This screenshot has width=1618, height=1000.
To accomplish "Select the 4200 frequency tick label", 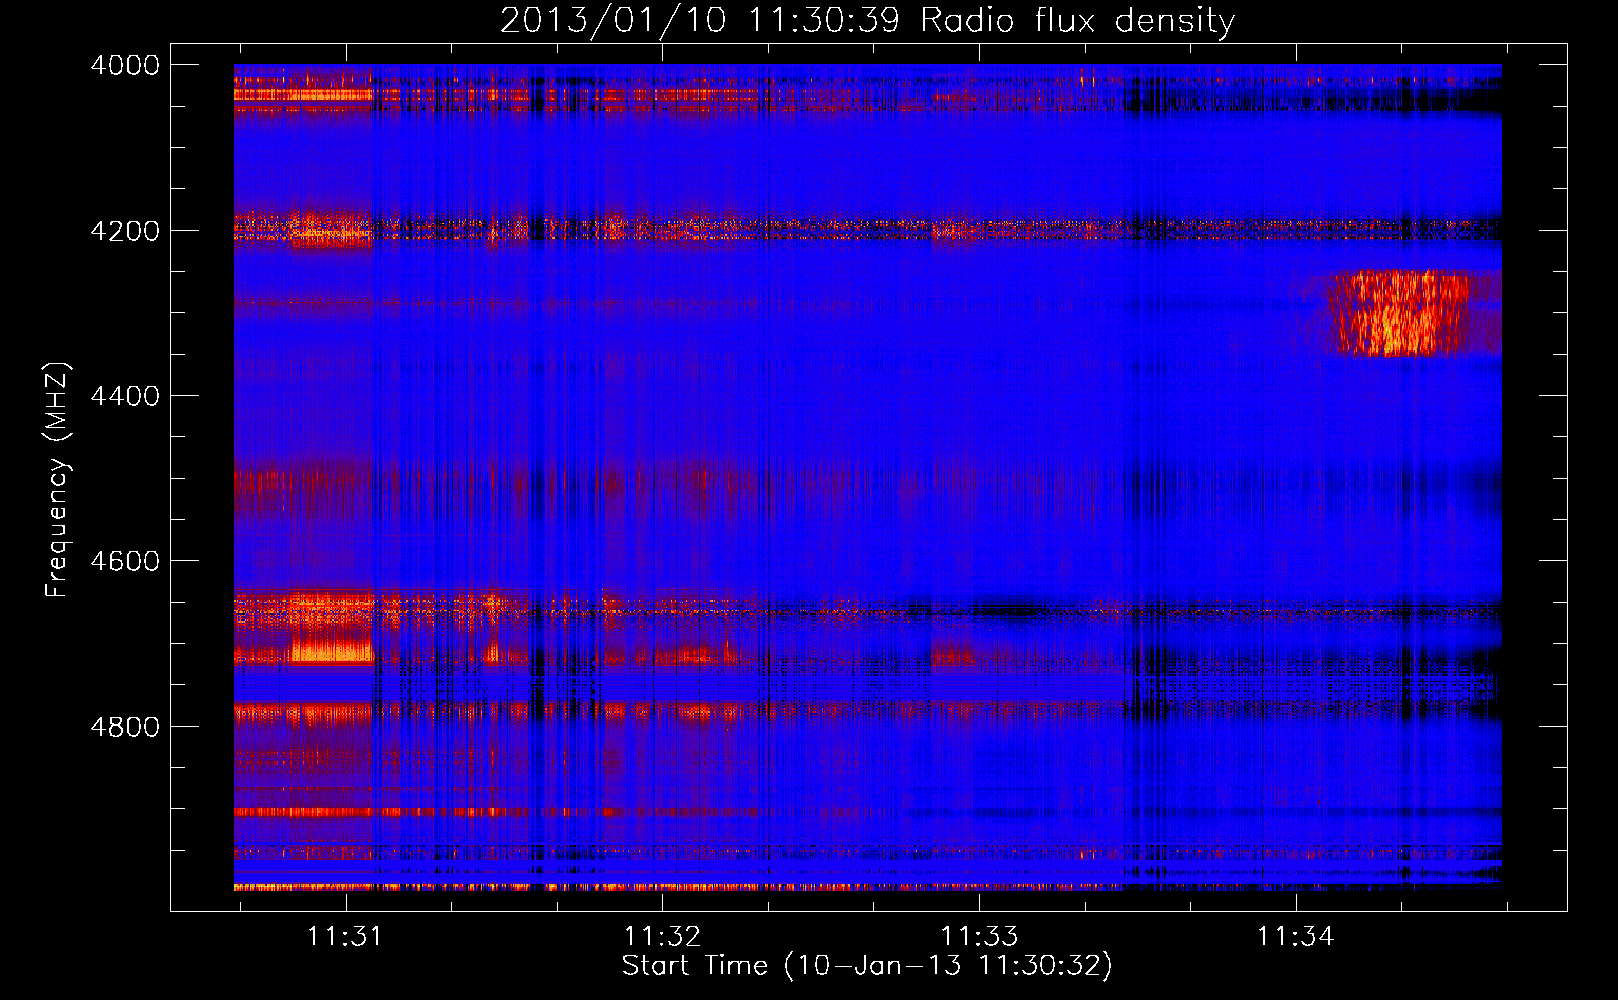I will coord(125,231).
